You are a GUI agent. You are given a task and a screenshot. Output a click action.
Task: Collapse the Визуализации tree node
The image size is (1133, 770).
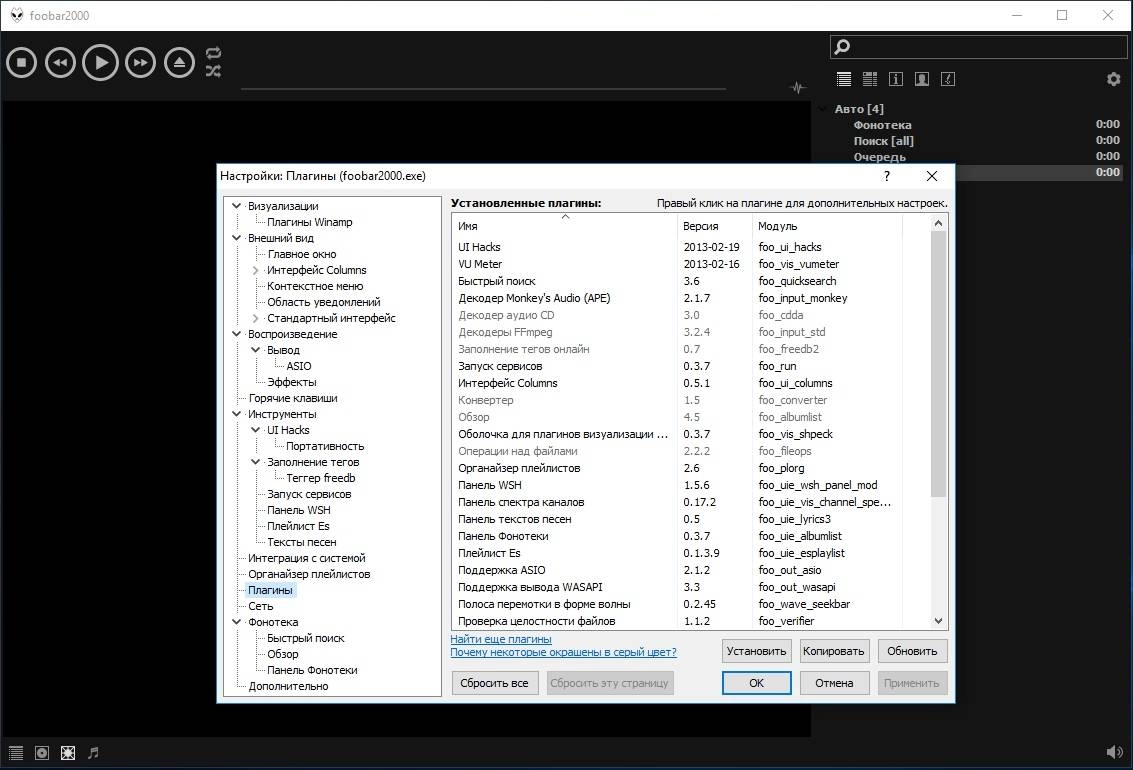[236, 206]
